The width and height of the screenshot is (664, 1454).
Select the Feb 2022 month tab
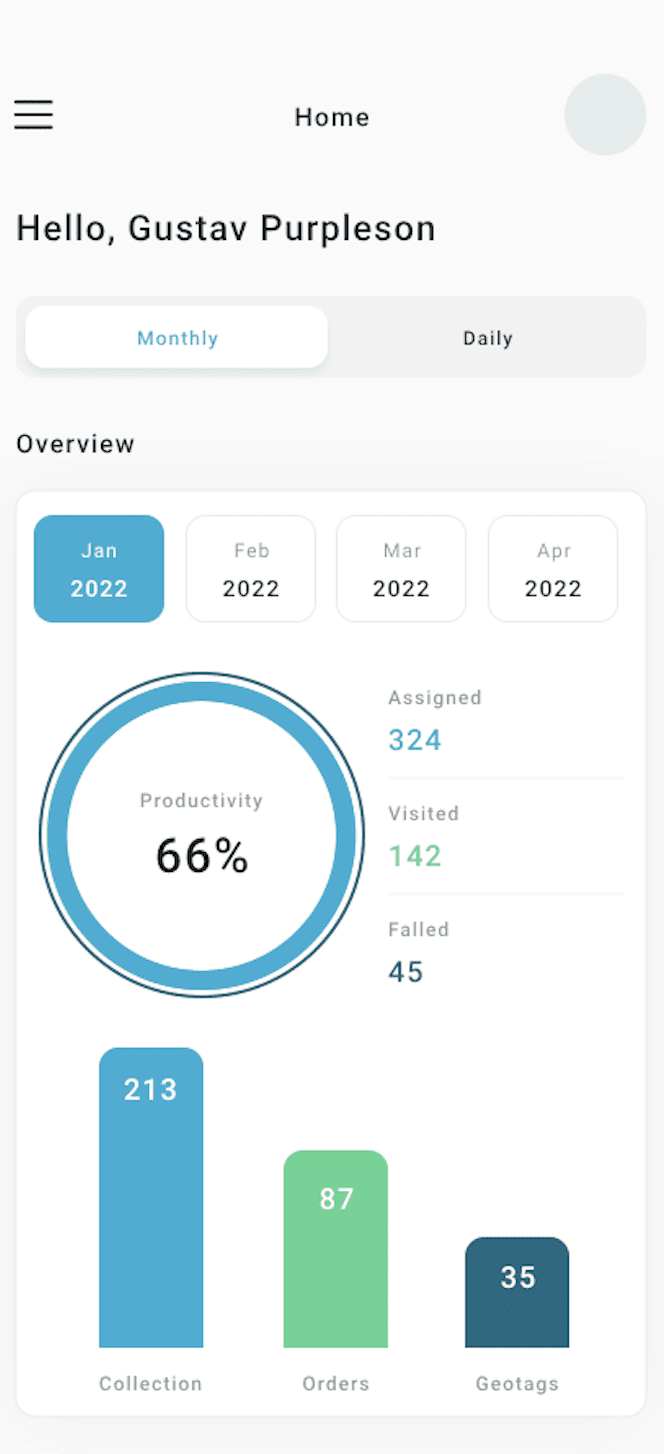[x=251, y=569]
